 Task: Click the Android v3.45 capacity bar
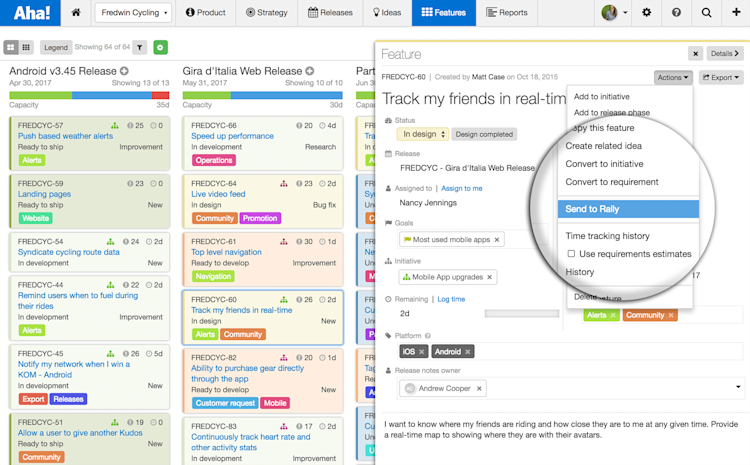(89, 95)
